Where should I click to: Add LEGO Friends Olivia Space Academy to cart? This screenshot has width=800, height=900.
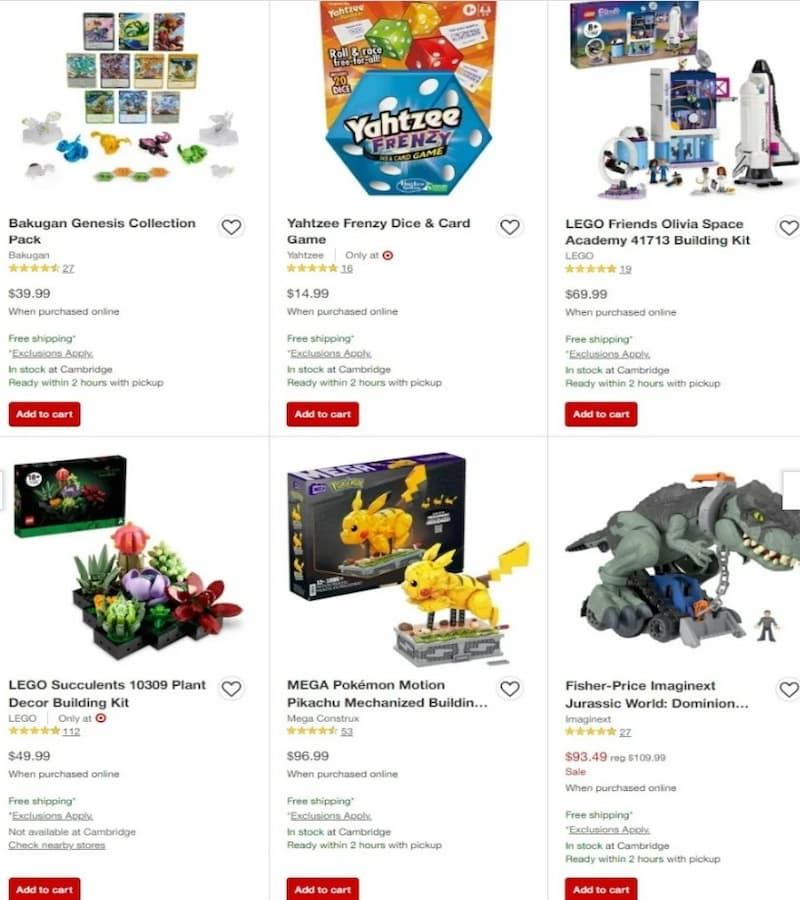tap(601, 414)
